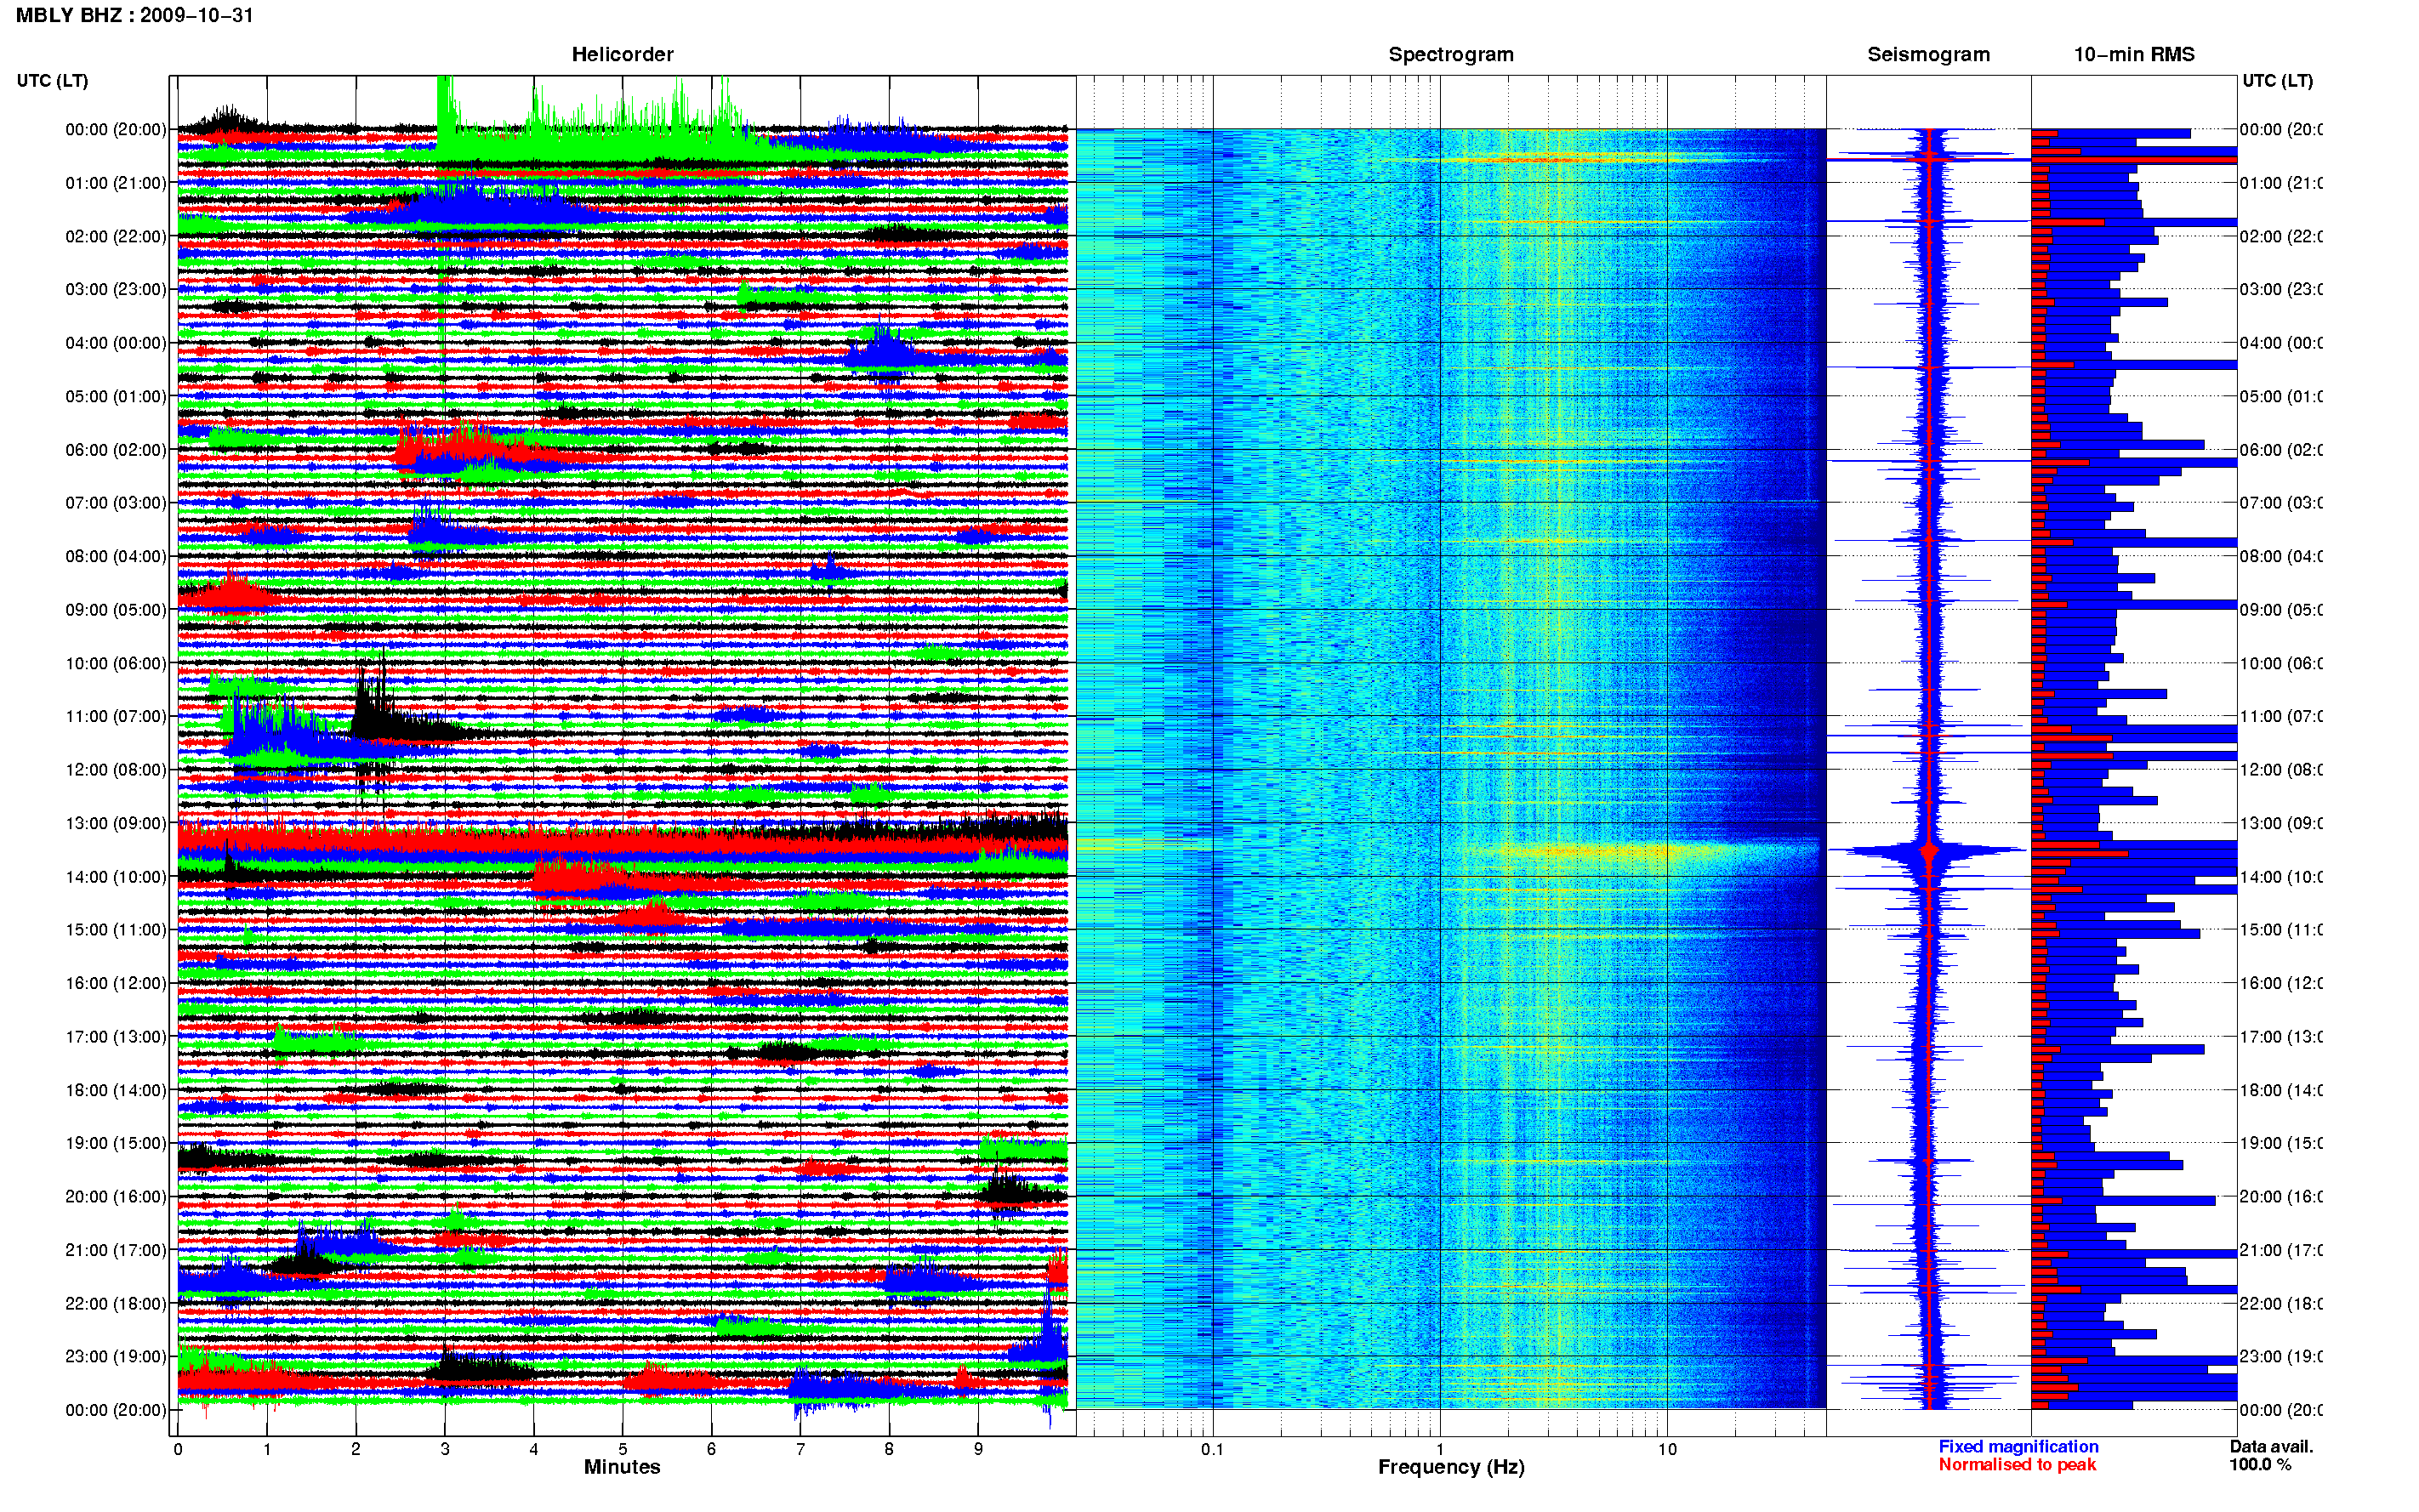The width and height of the screenshot is (2419, 1512).
Task: Click the left '03:00 (23:00)' time label
Action: tap(116, 289)
